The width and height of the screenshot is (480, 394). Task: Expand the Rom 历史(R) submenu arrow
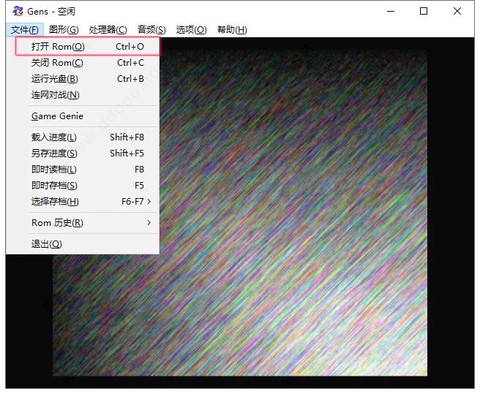[x=149, y=222]
